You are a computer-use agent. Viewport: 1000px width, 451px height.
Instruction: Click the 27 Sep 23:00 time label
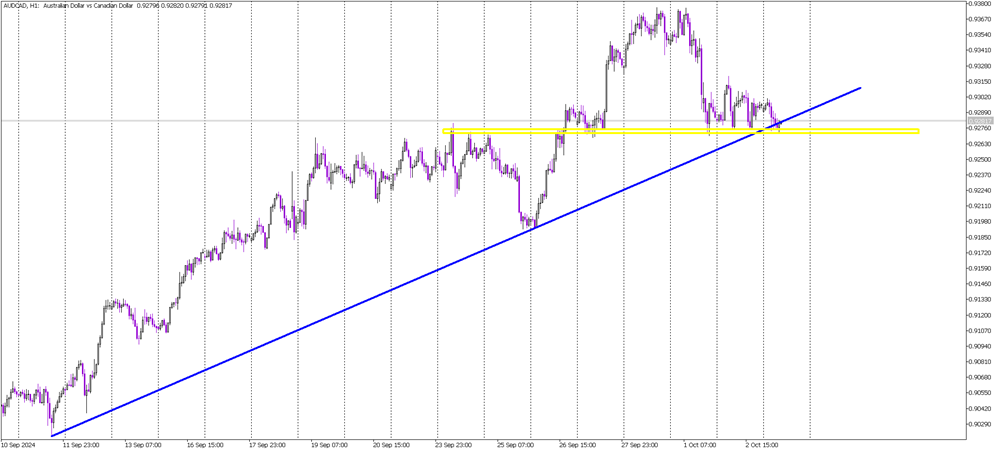coord(639,445)
